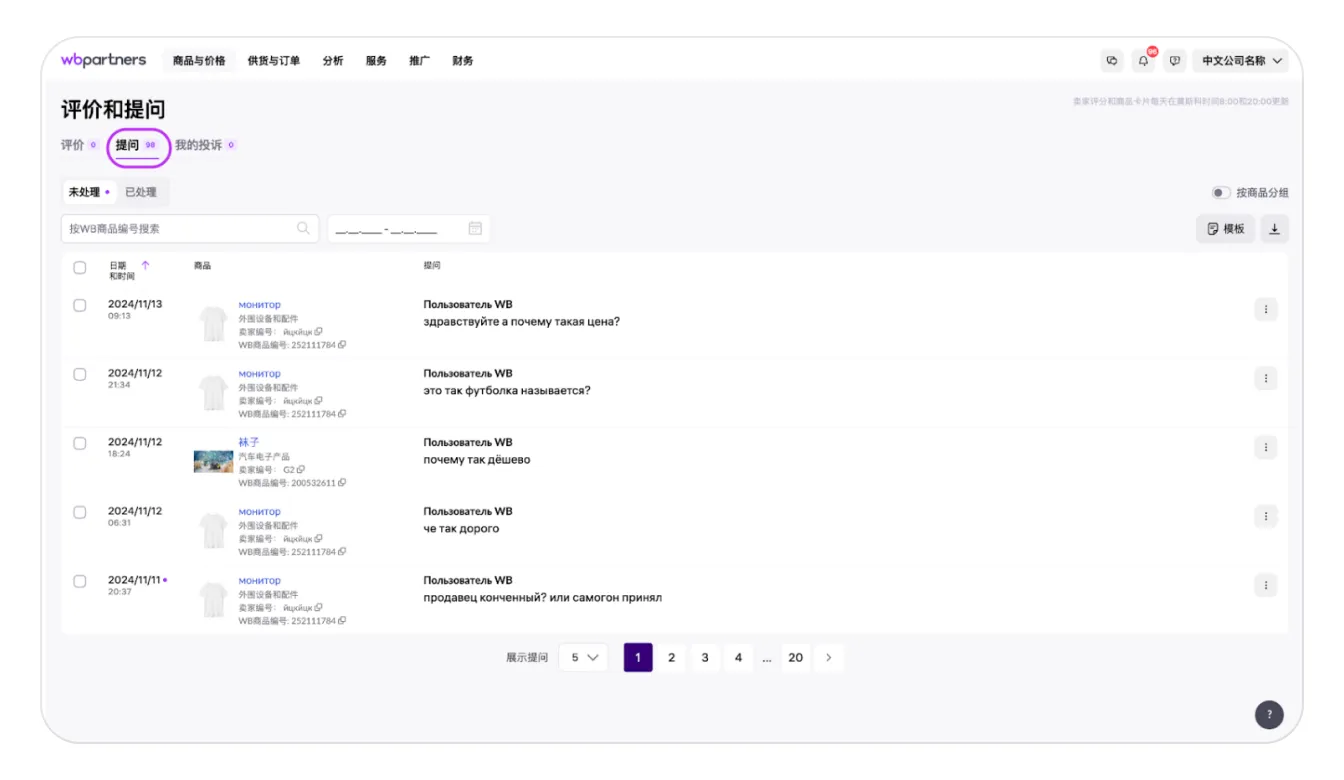Click question text 'почему так дёшево'

(x=477, y=460)
